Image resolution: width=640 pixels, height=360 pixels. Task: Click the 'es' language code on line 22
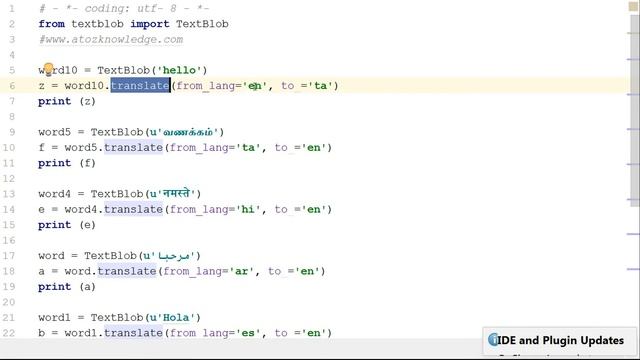(248, 333)
